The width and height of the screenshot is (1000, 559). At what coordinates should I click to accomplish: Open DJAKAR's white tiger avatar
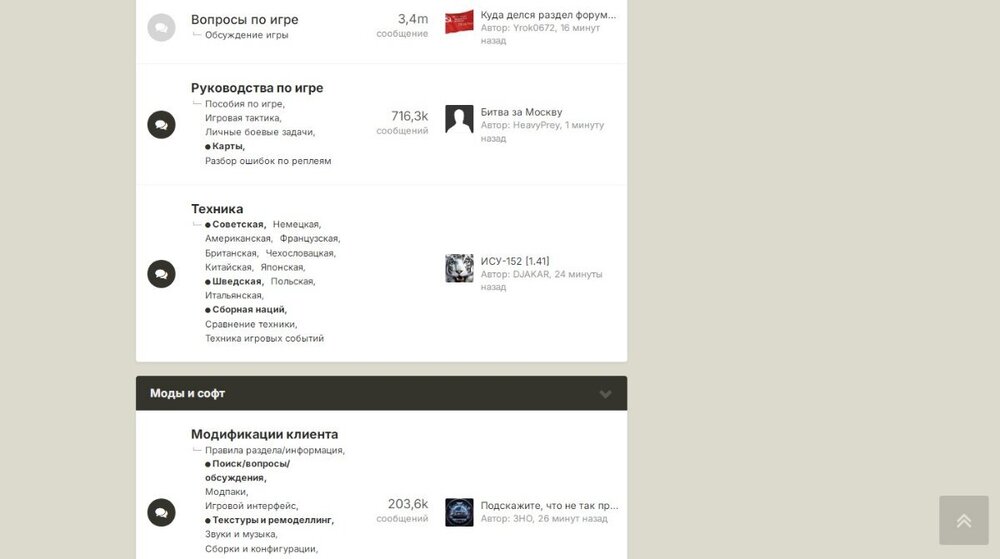pyautogui.click(x=459, y=268)
